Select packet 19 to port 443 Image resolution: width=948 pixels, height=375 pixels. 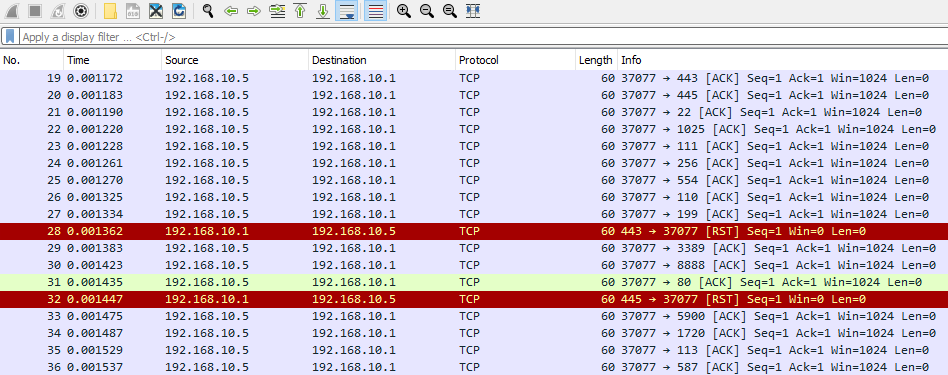pos(474,78)
